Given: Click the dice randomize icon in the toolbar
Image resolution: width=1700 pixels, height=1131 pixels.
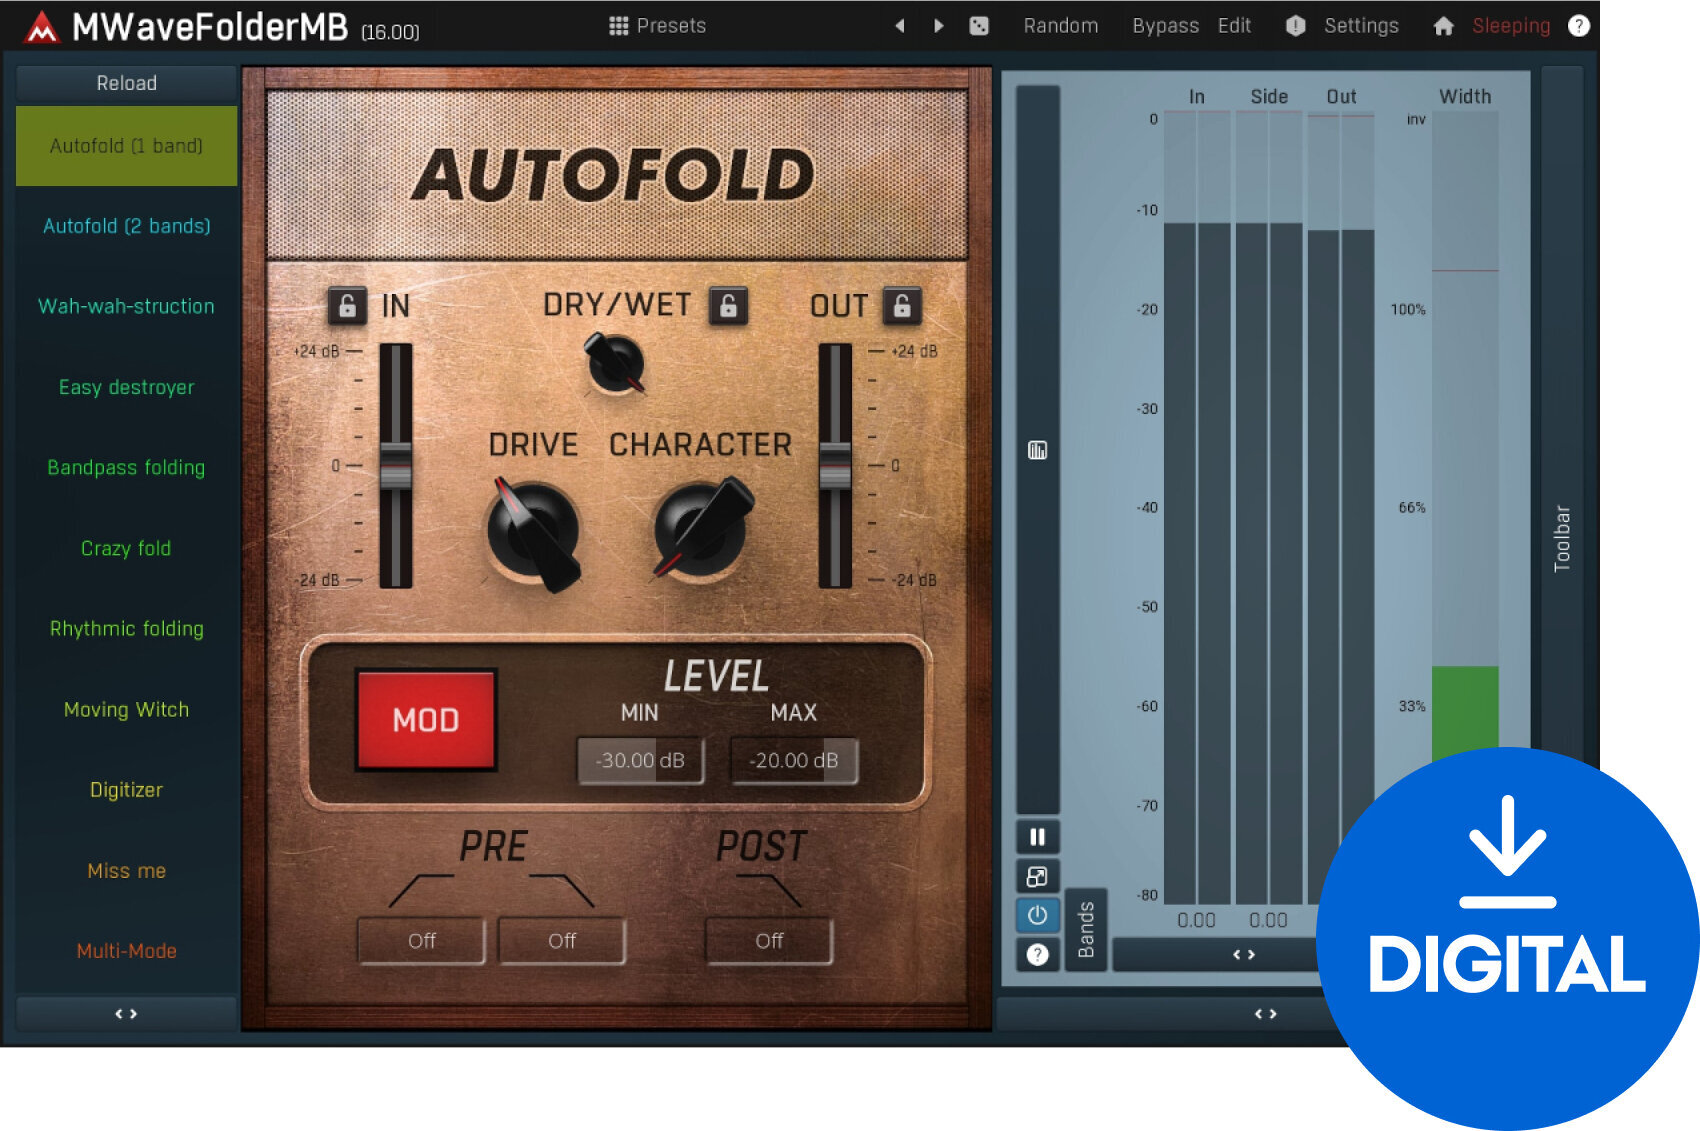Looking at the screenshot, I should tap(979, 26).
